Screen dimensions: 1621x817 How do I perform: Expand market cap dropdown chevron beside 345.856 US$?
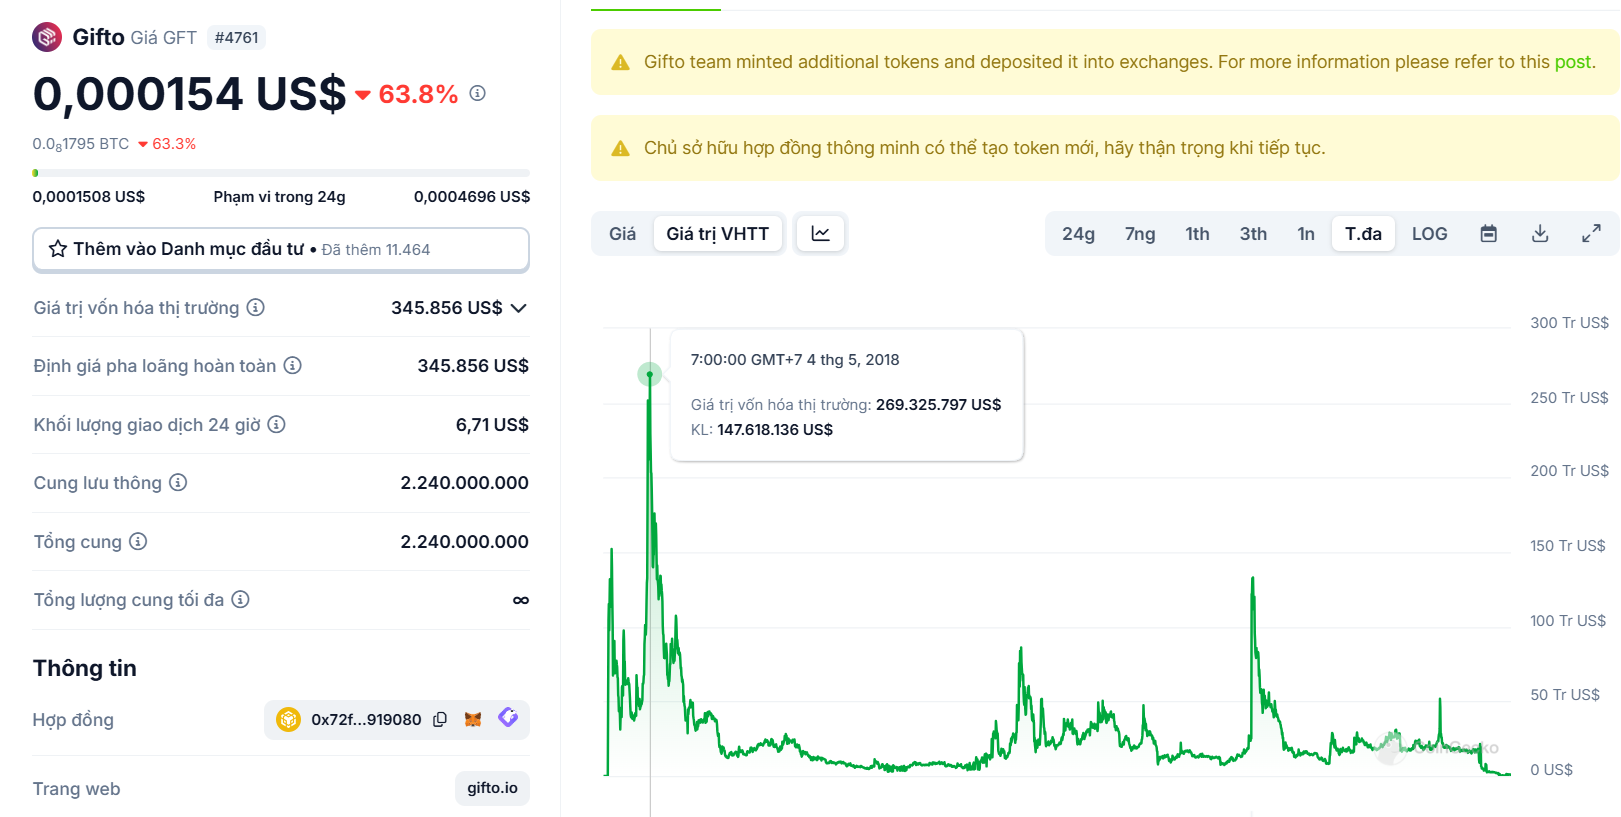click(518, 308)
